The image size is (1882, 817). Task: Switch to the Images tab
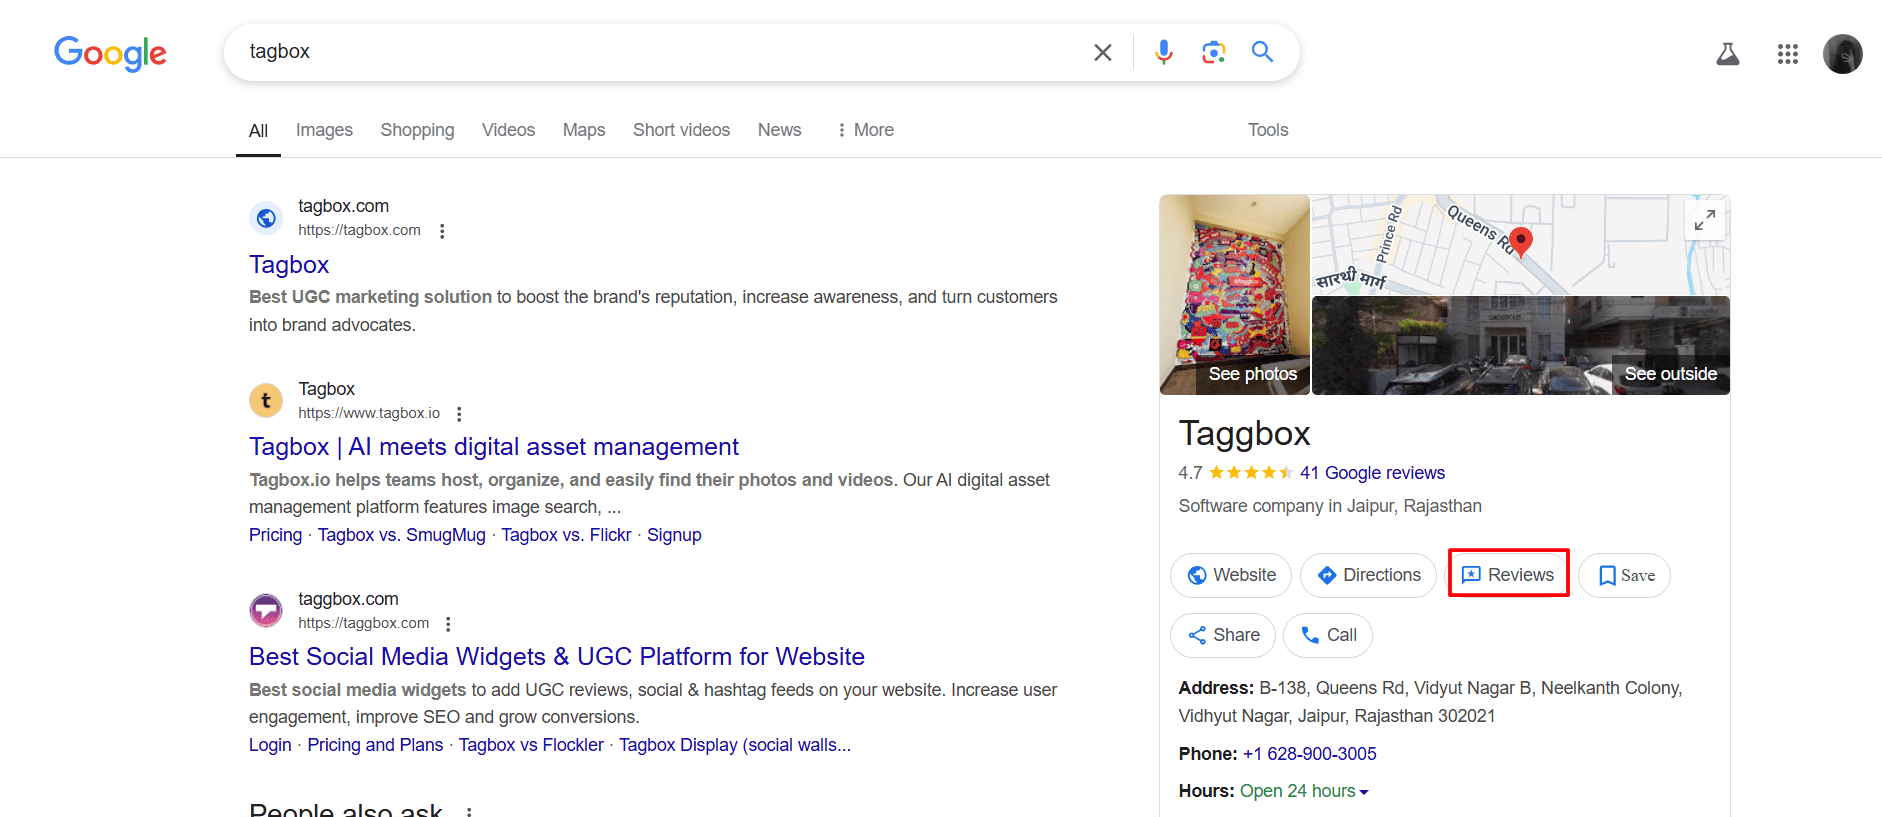pos(324,130)
